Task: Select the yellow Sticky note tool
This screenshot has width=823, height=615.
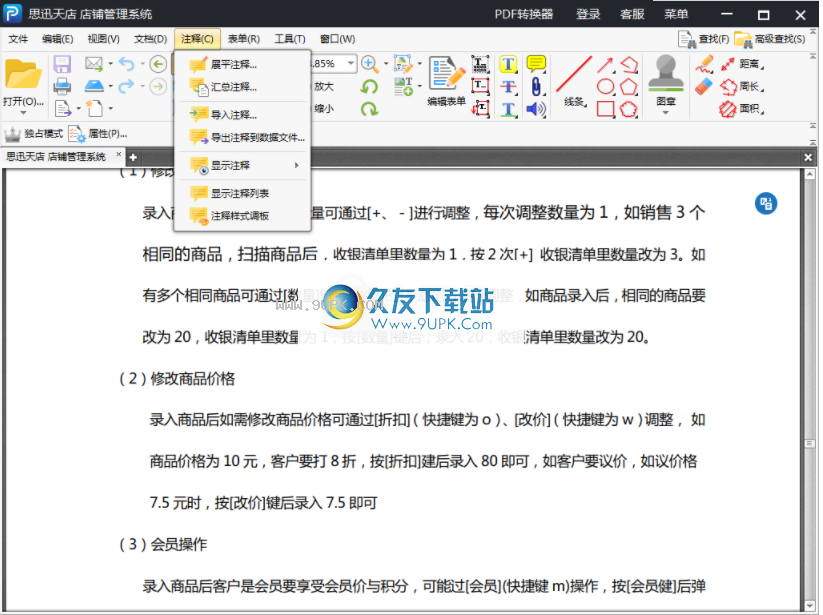Action: click(x=536, y=64)
